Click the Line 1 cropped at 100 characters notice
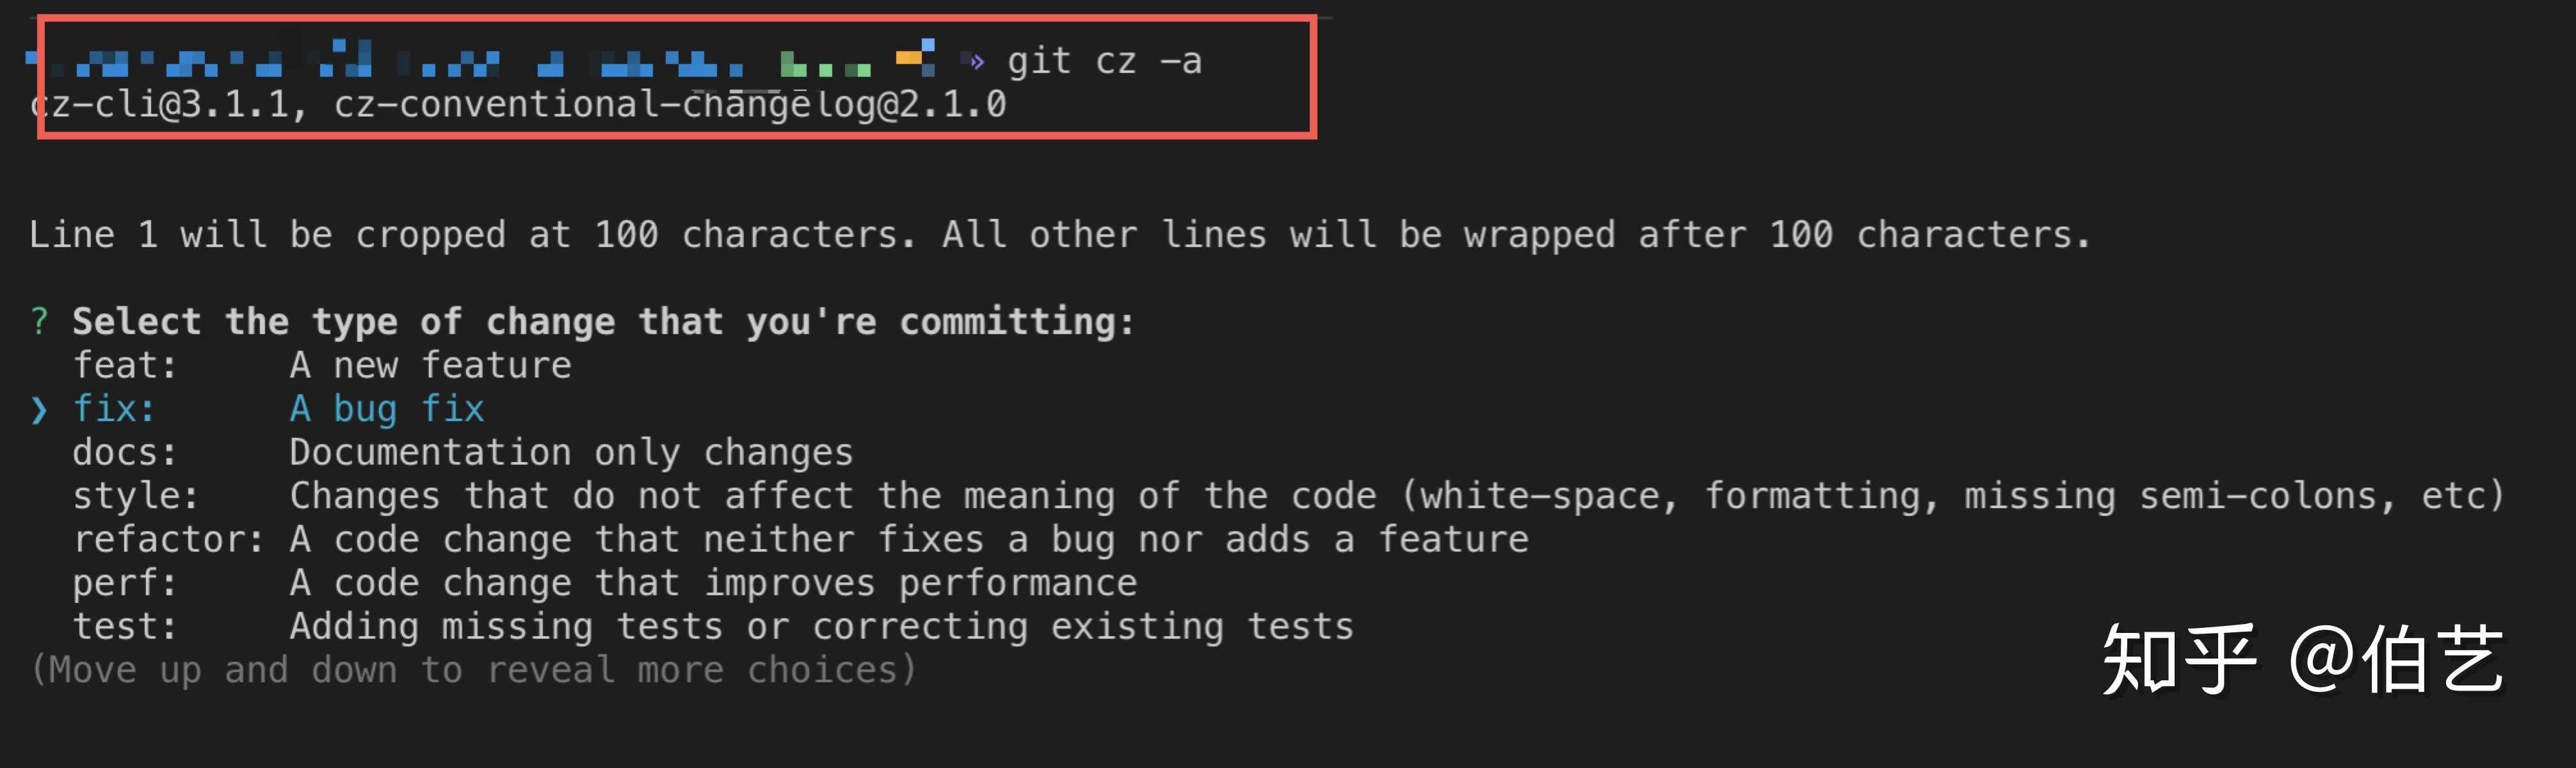This screenshot has height=768, width=2576. (x=1059, y=235)
